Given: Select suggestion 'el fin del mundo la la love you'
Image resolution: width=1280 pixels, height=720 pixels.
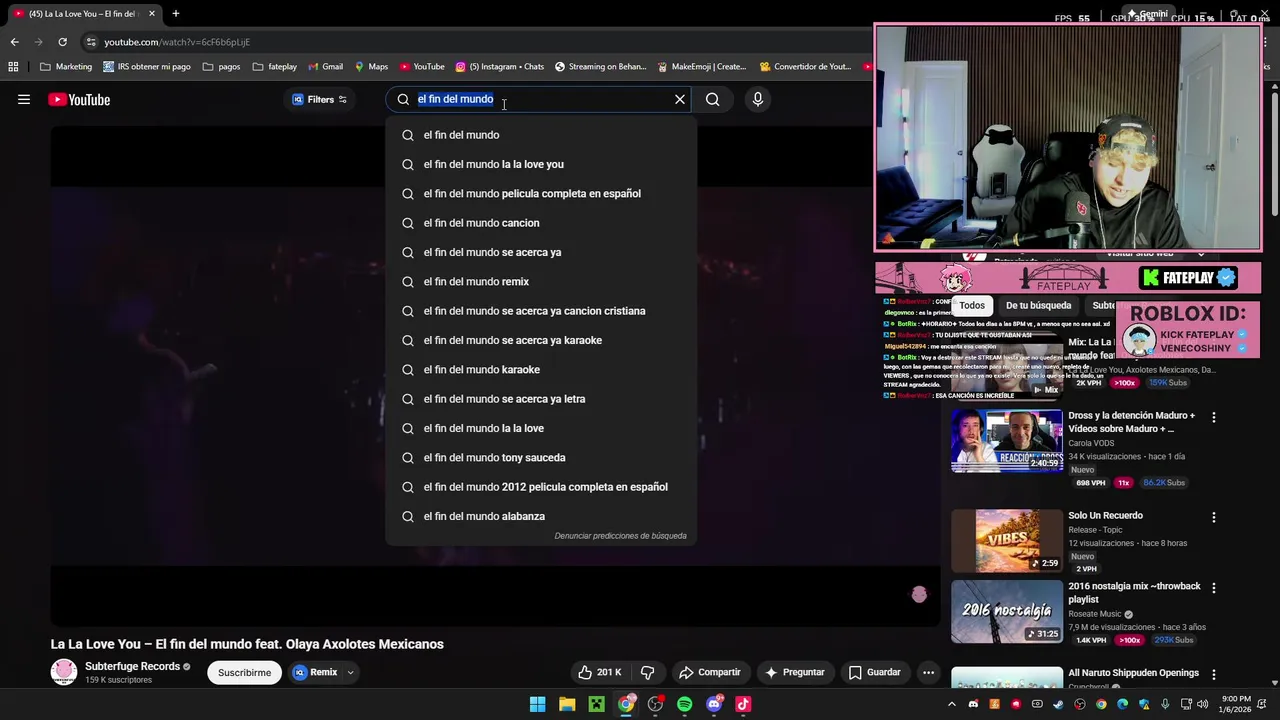Looking at the screenshot, I should click(x=541, y=164).
